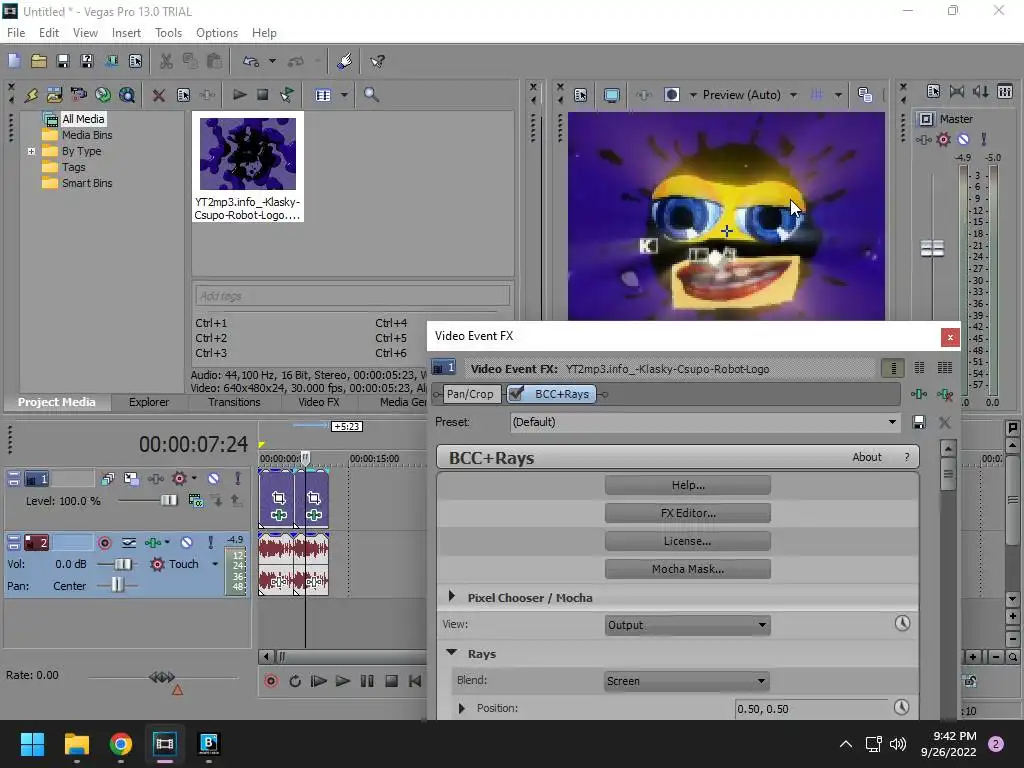Open Master FX icon under Master label
This screenshot has width=1024, height=768.
[923, 139]
